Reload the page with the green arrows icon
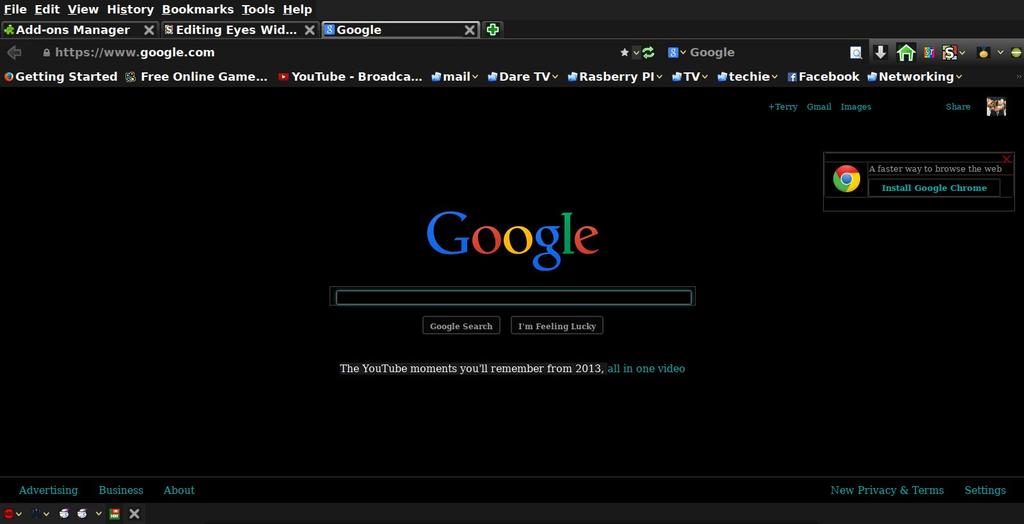Image resolution: width=1024 pixels, height=524 pixels. click(648, 52)
